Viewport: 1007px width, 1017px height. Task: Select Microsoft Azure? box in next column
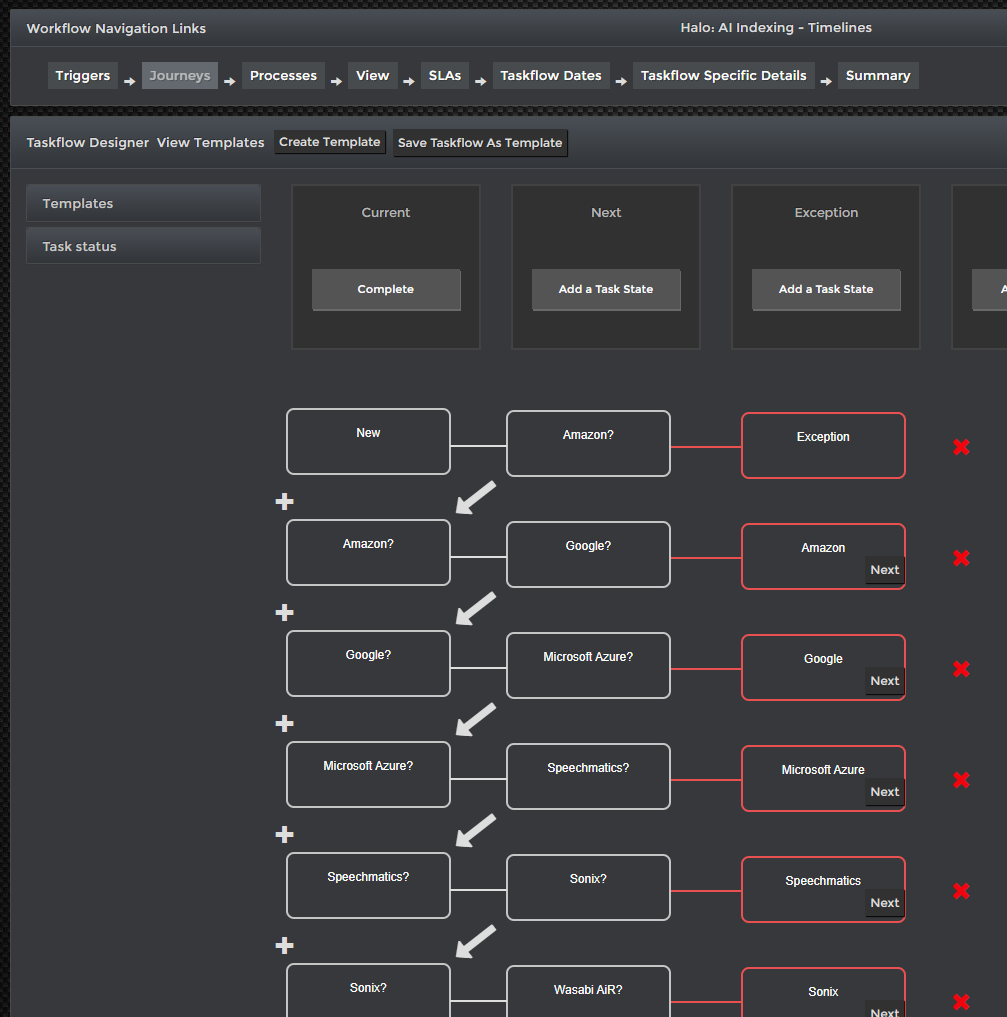click(x=588, y=665)
